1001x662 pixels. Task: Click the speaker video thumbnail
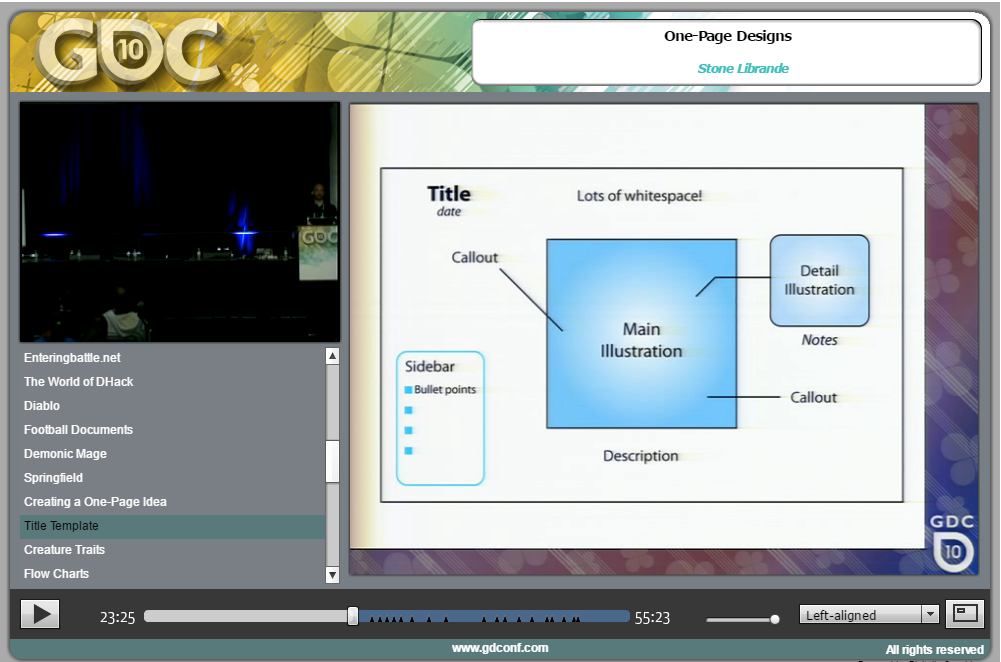coord(180,222)
